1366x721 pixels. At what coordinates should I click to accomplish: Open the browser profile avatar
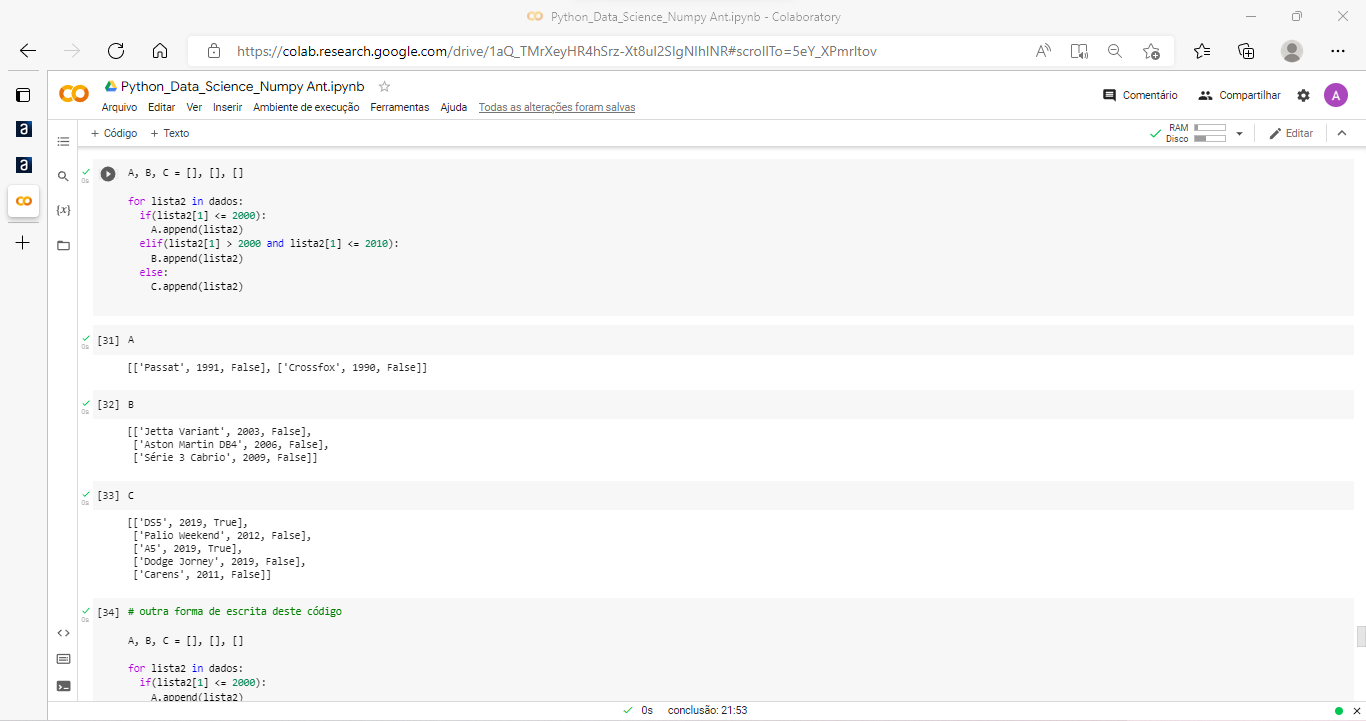click(x=1292, y=51)
